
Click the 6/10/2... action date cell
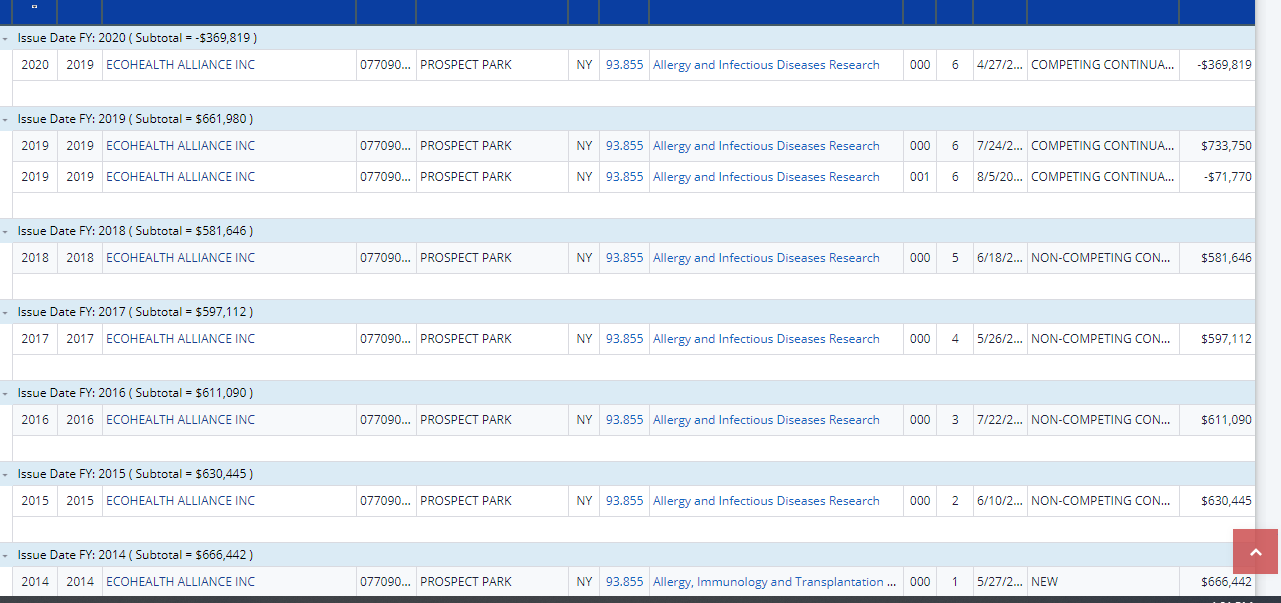point(1000,501)
